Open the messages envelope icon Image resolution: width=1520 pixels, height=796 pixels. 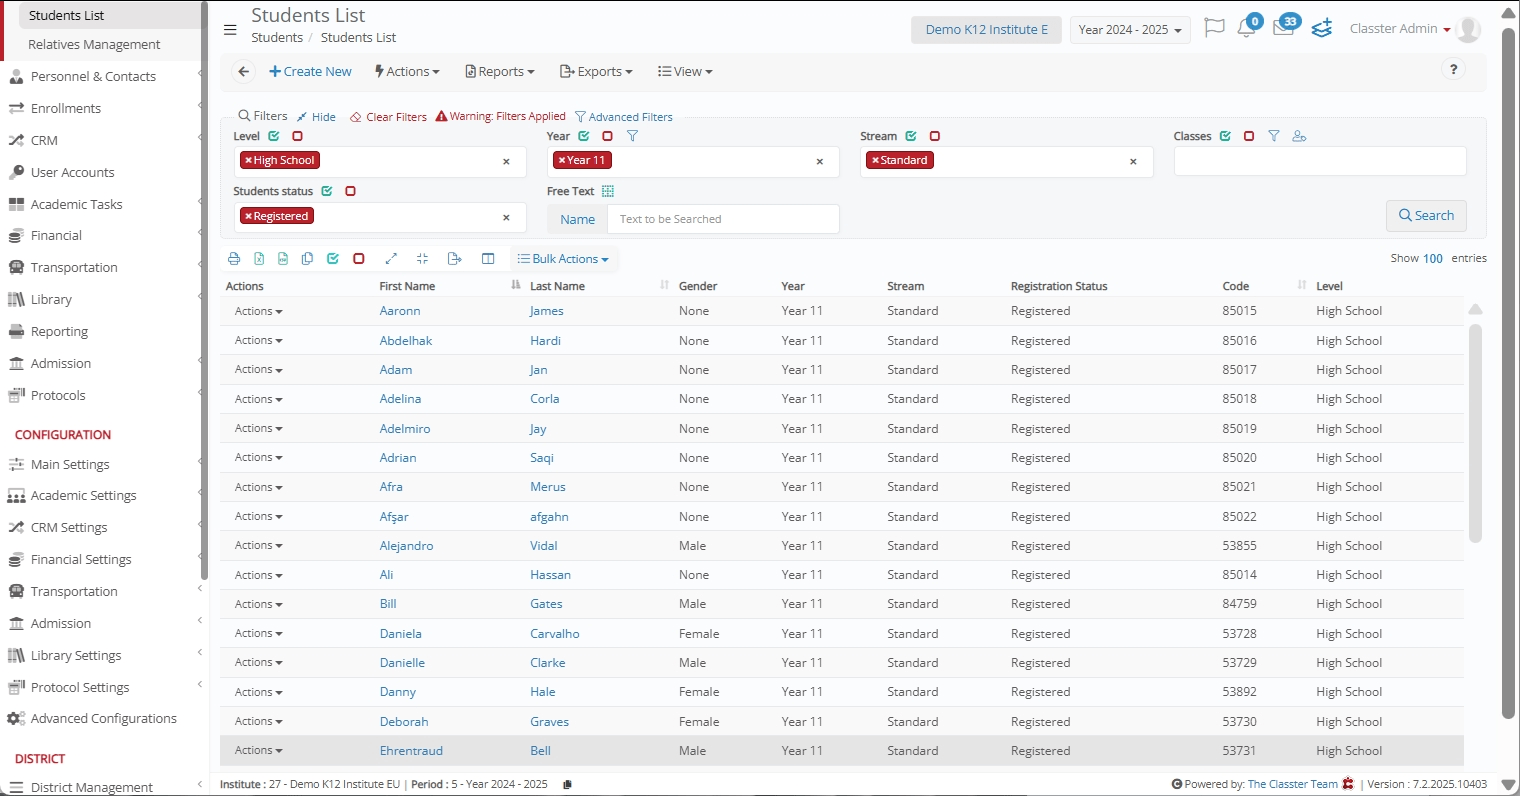(1283, 29)
